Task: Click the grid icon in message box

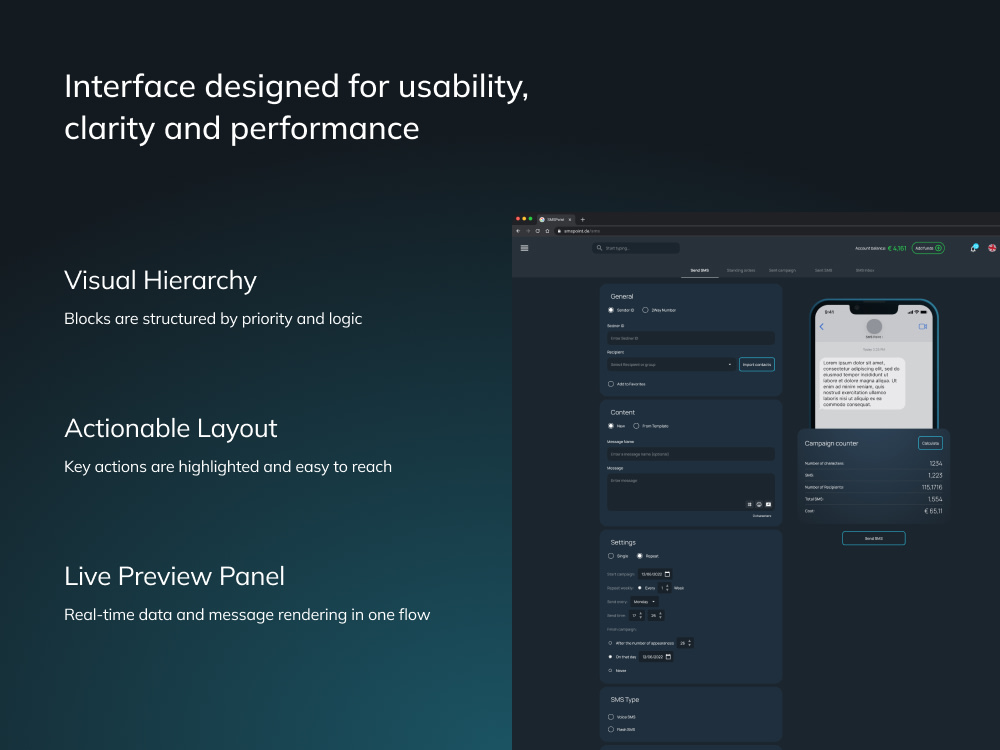Action: point(749,504)
